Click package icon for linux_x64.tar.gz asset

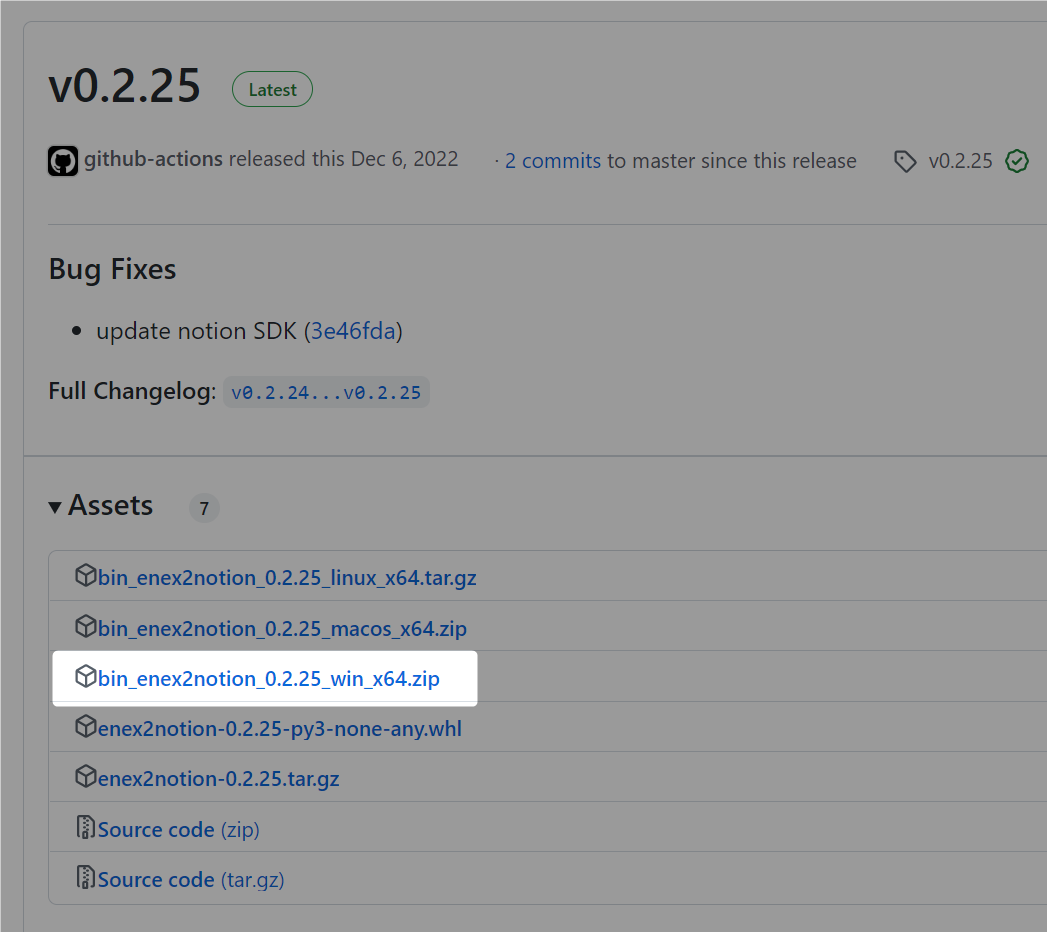coord(85,575)
